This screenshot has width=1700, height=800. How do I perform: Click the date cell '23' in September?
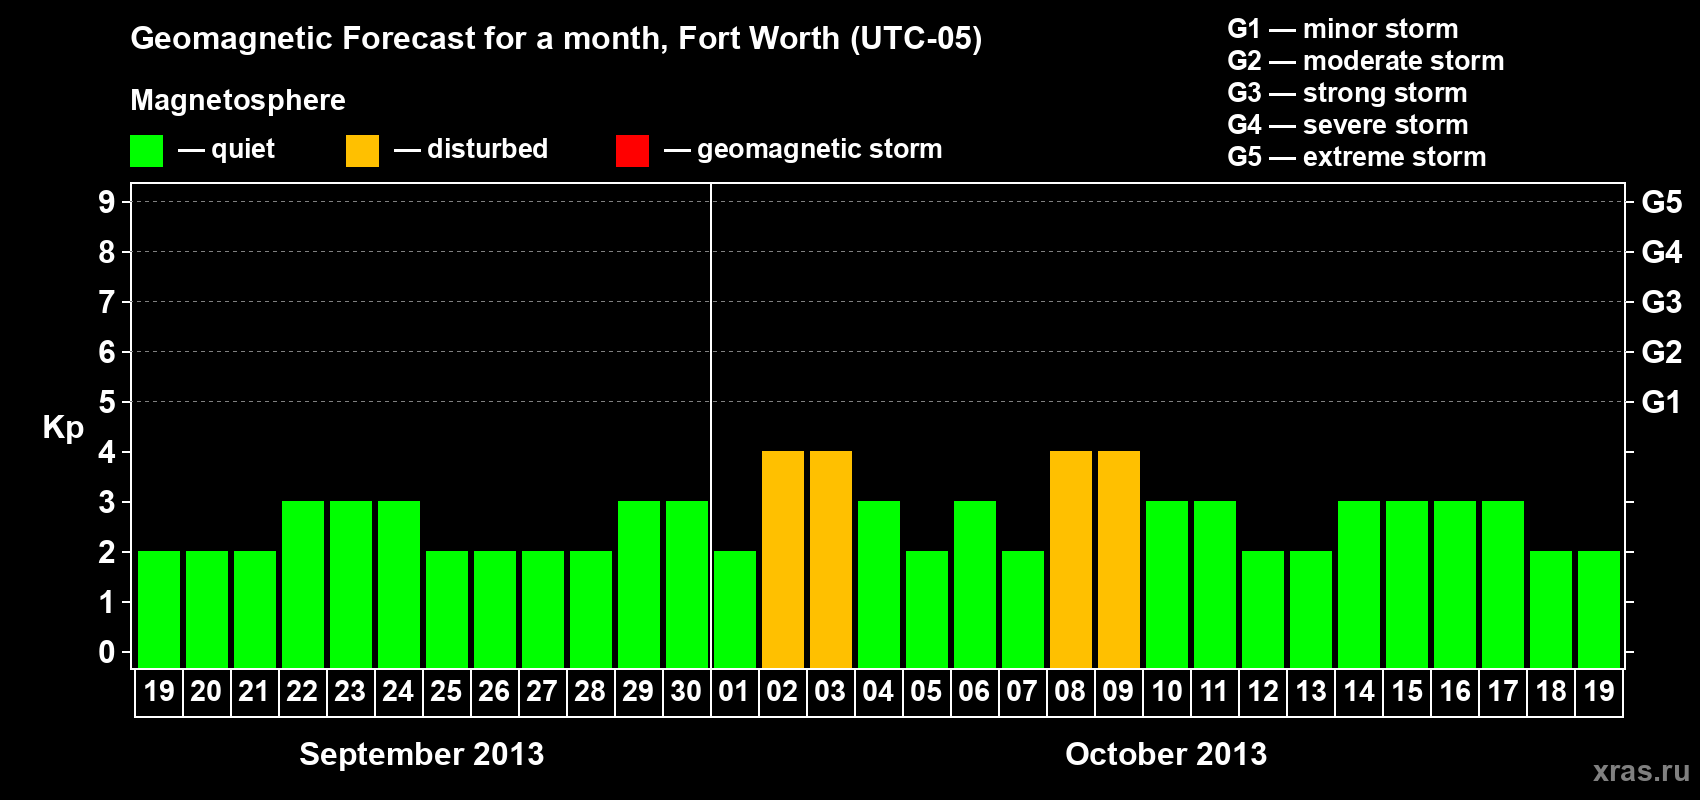coord(350,692)
